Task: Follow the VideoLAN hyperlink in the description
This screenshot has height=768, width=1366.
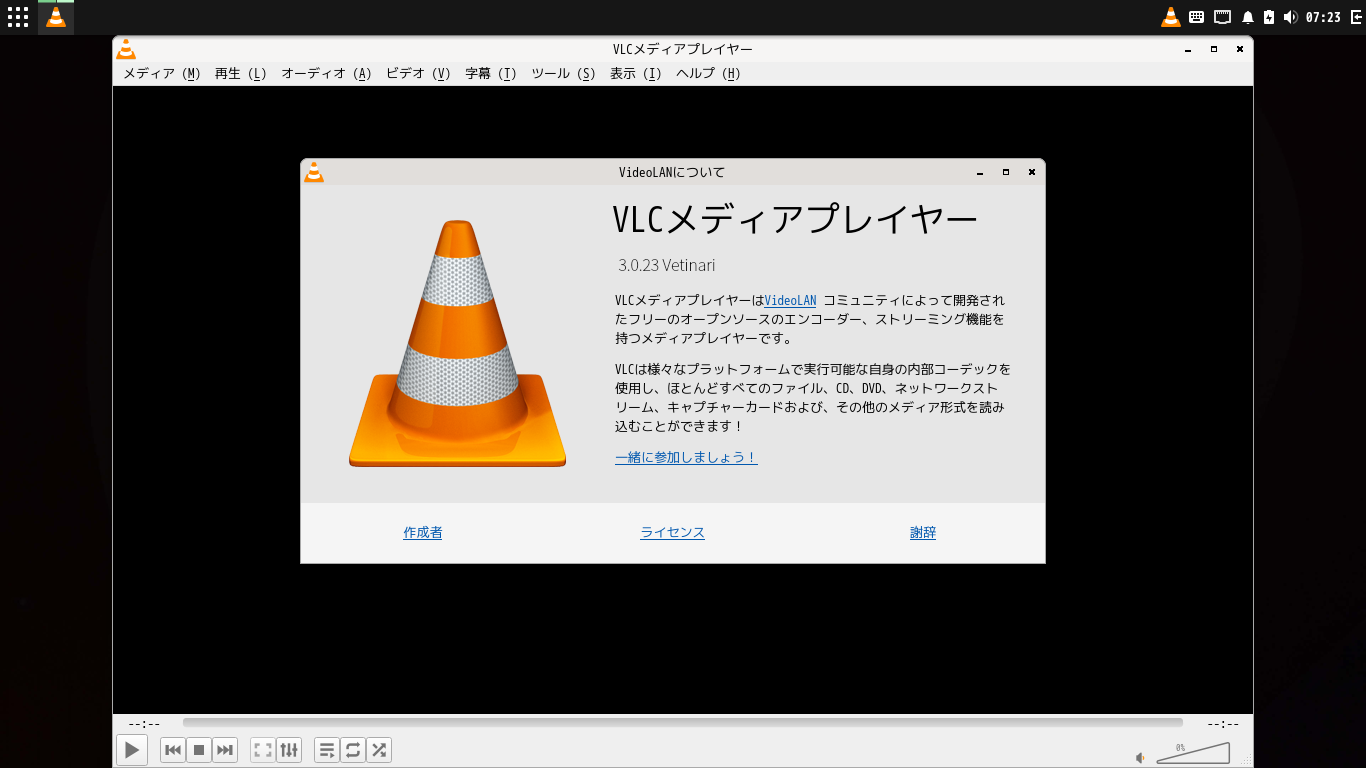Action: pyautogui.click(x=790, y=300)
